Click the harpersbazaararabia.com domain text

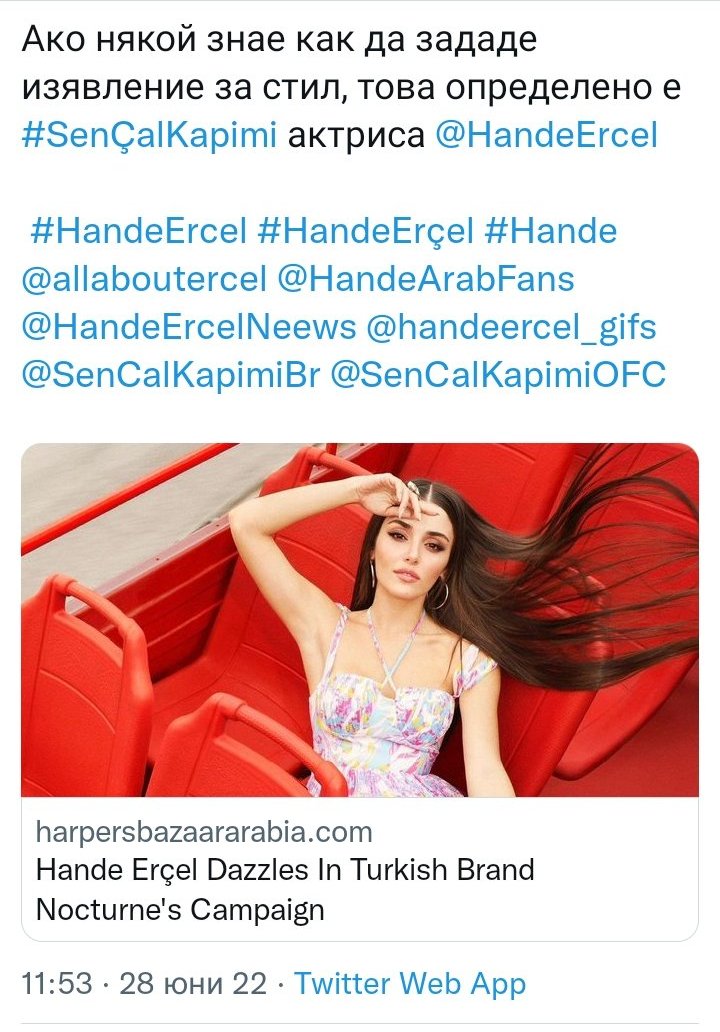(204, 832)
